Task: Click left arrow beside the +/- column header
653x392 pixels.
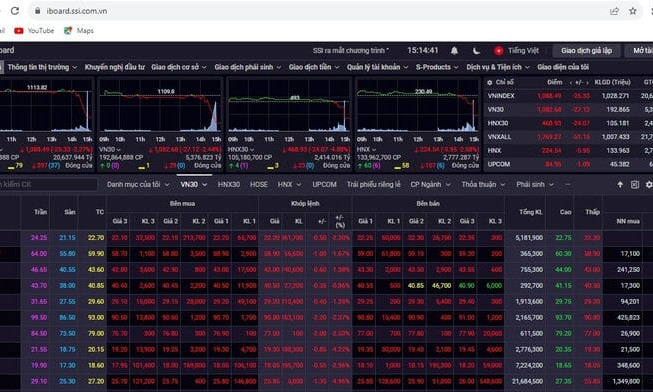Action: pos(571,82)
